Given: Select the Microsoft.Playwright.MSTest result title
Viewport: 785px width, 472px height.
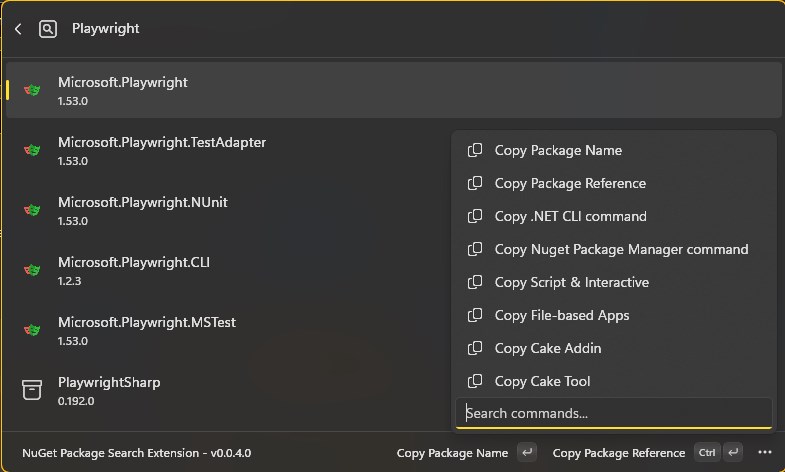Looking at the screenshot, I should (x=147, y=322).
